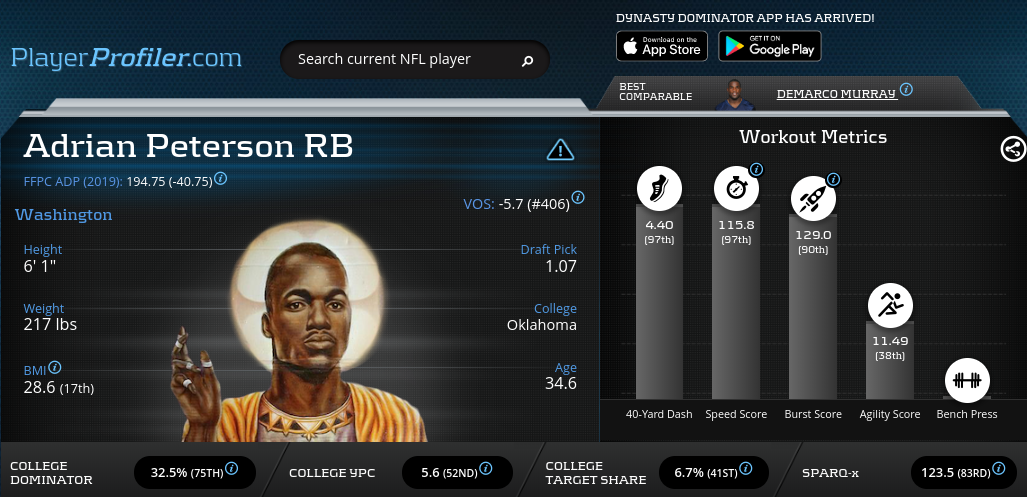Open info icon beside College Dominator
The height and width of the screenshot is (497, 1027).
click(231, 469)
